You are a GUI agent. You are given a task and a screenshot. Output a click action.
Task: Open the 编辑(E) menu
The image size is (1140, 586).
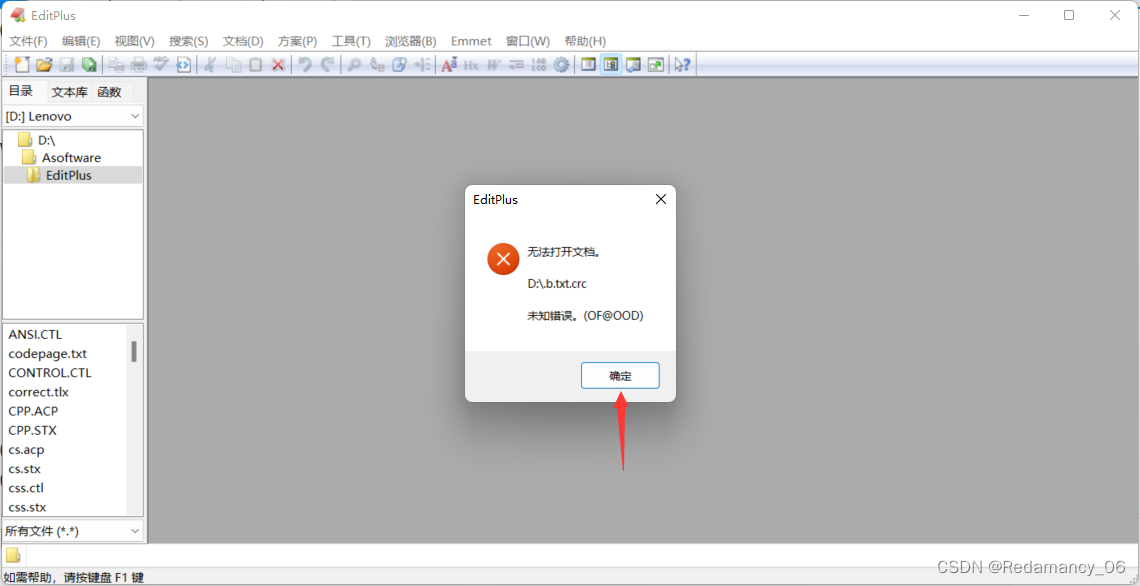click(81, 41)
